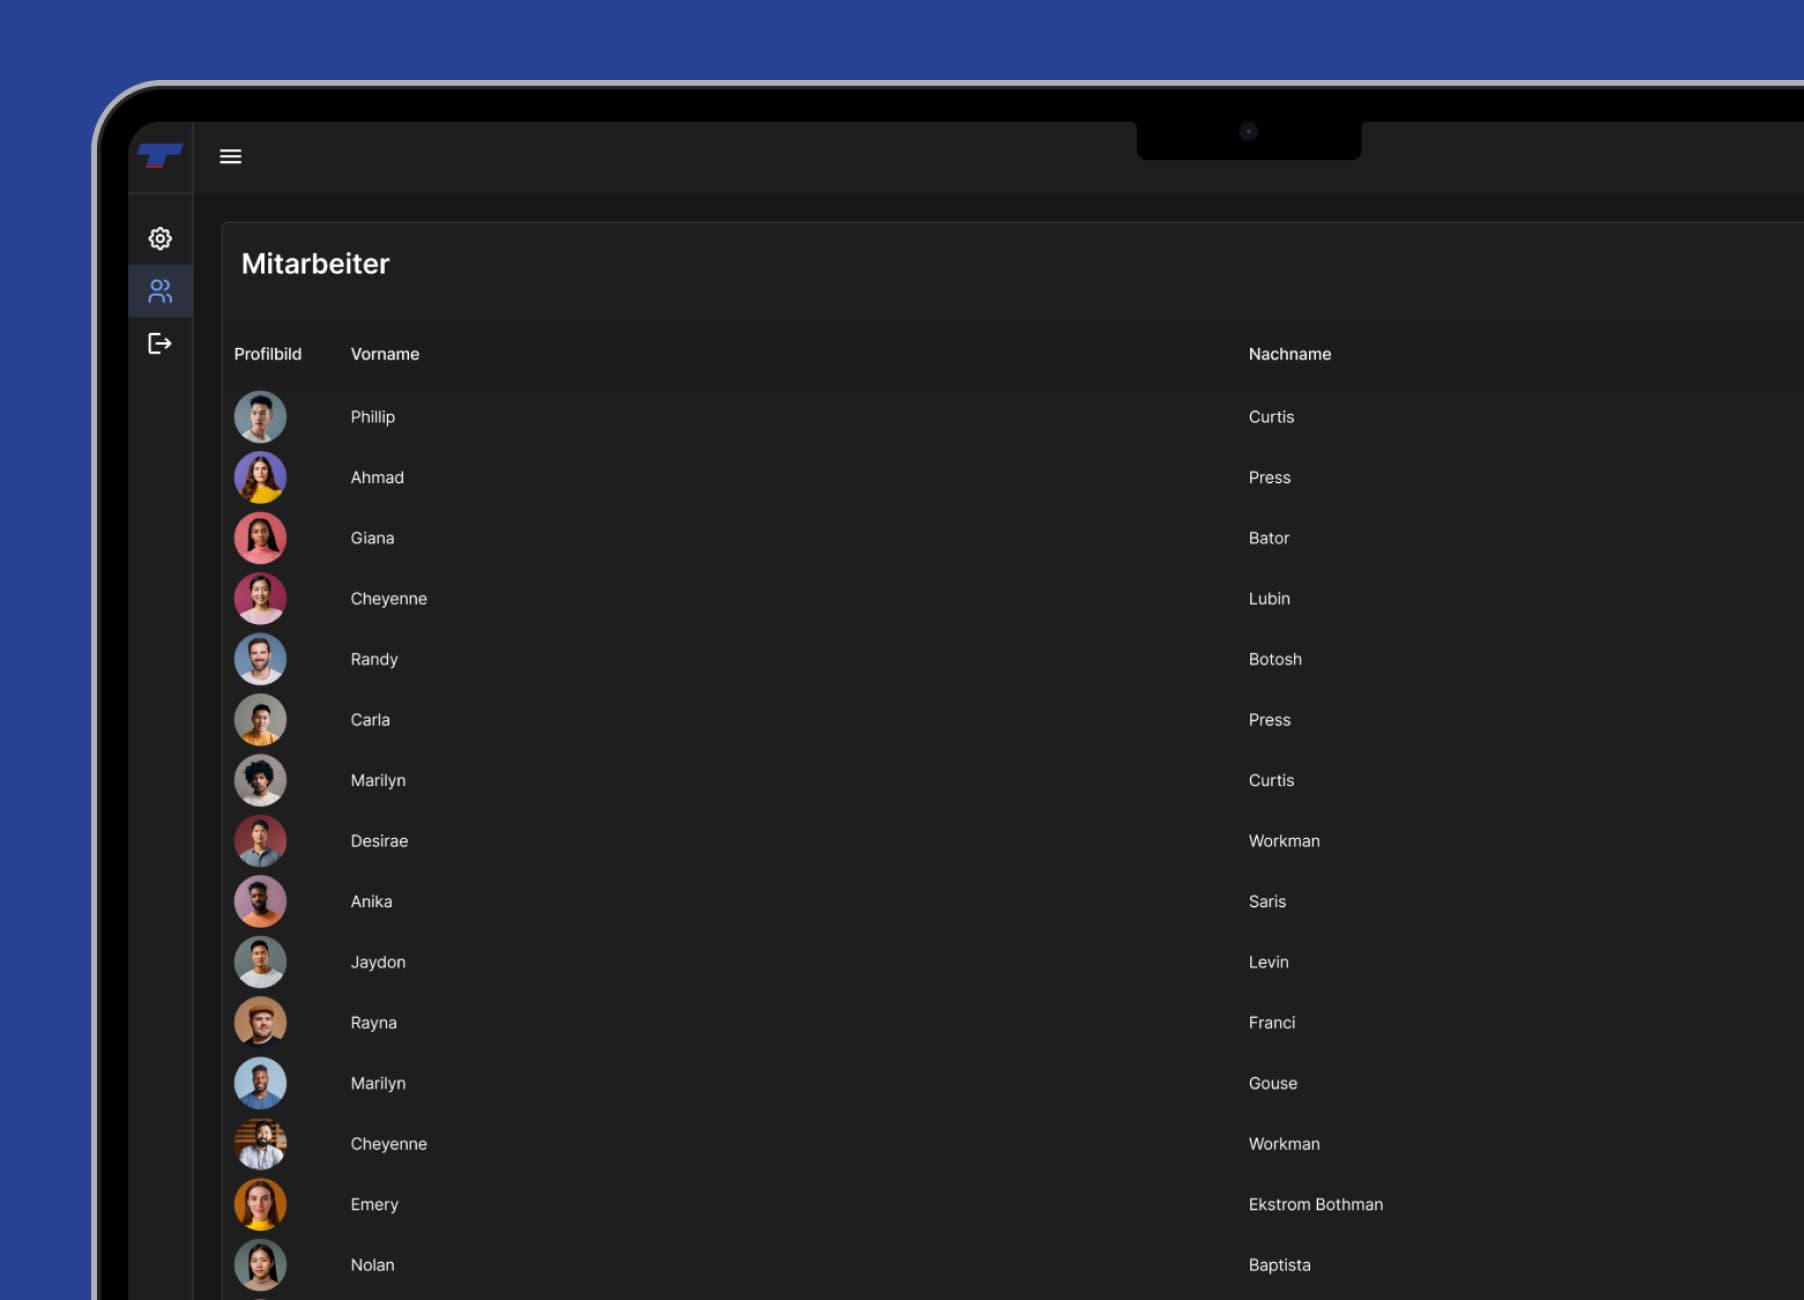Select the Mitarbeiter people icon in sidebar

tap(160, 291)
